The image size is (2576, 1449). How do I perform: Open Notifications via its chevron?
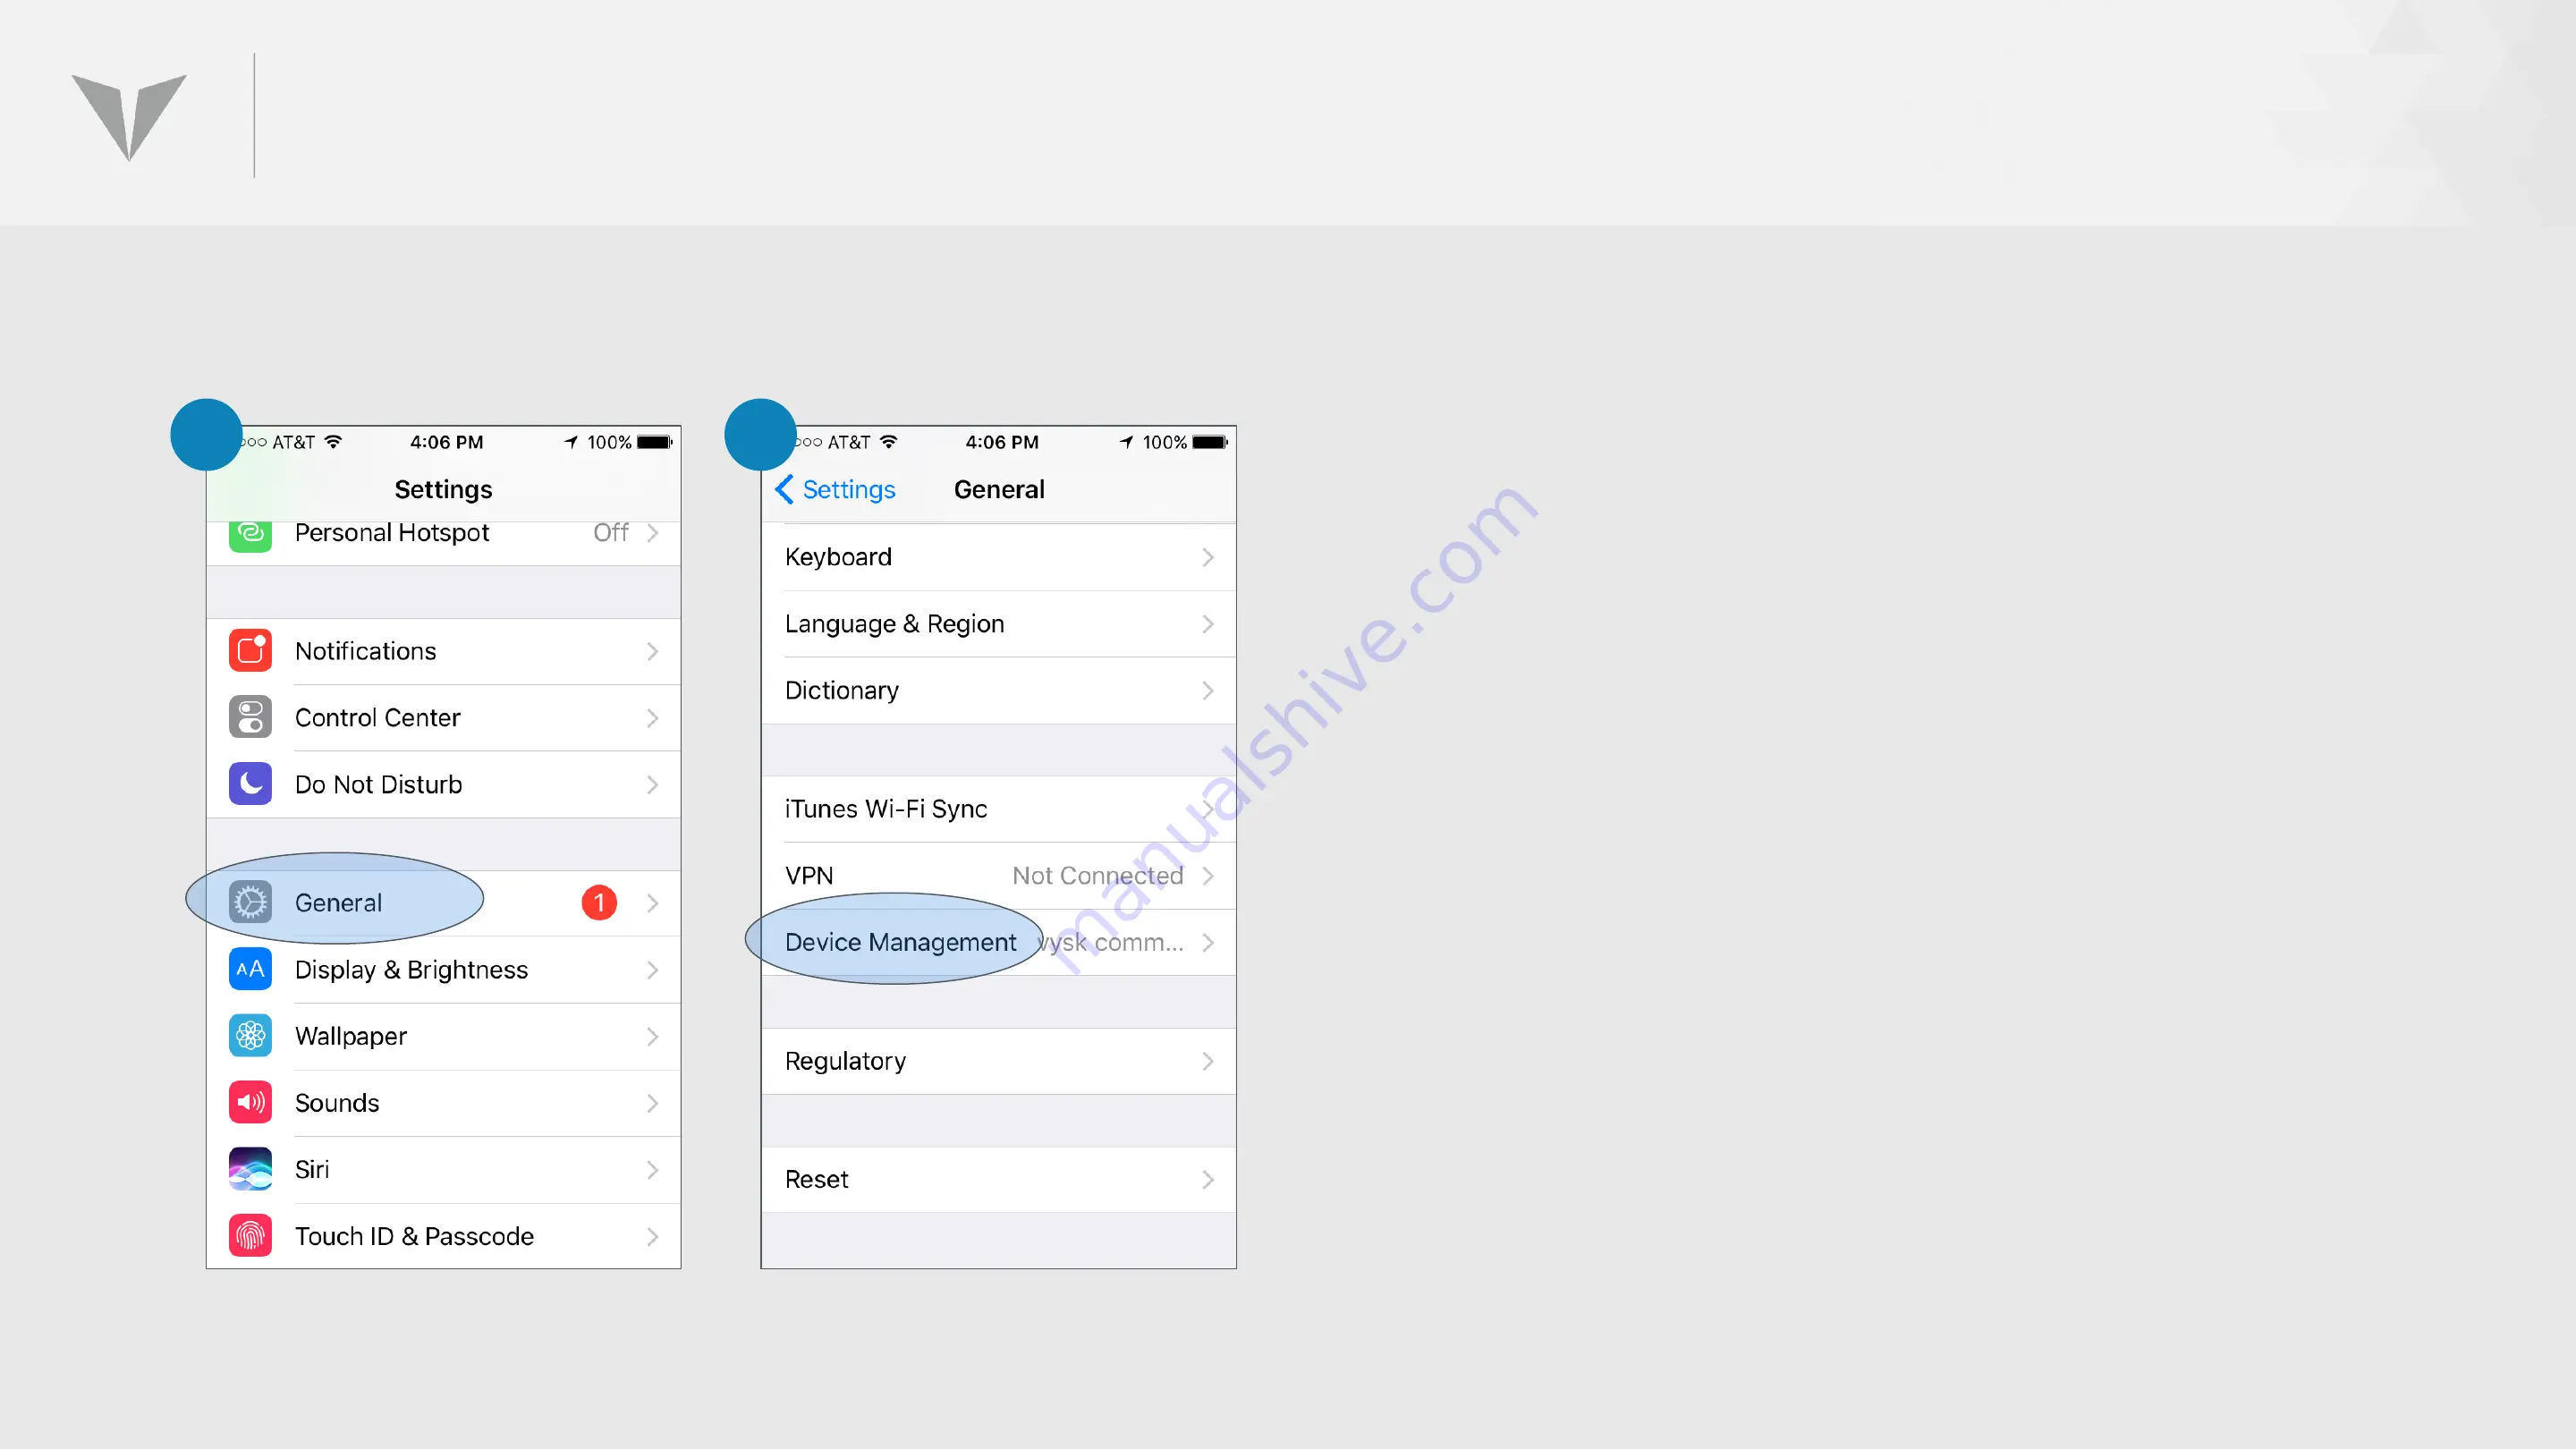(x=653, y=652)
